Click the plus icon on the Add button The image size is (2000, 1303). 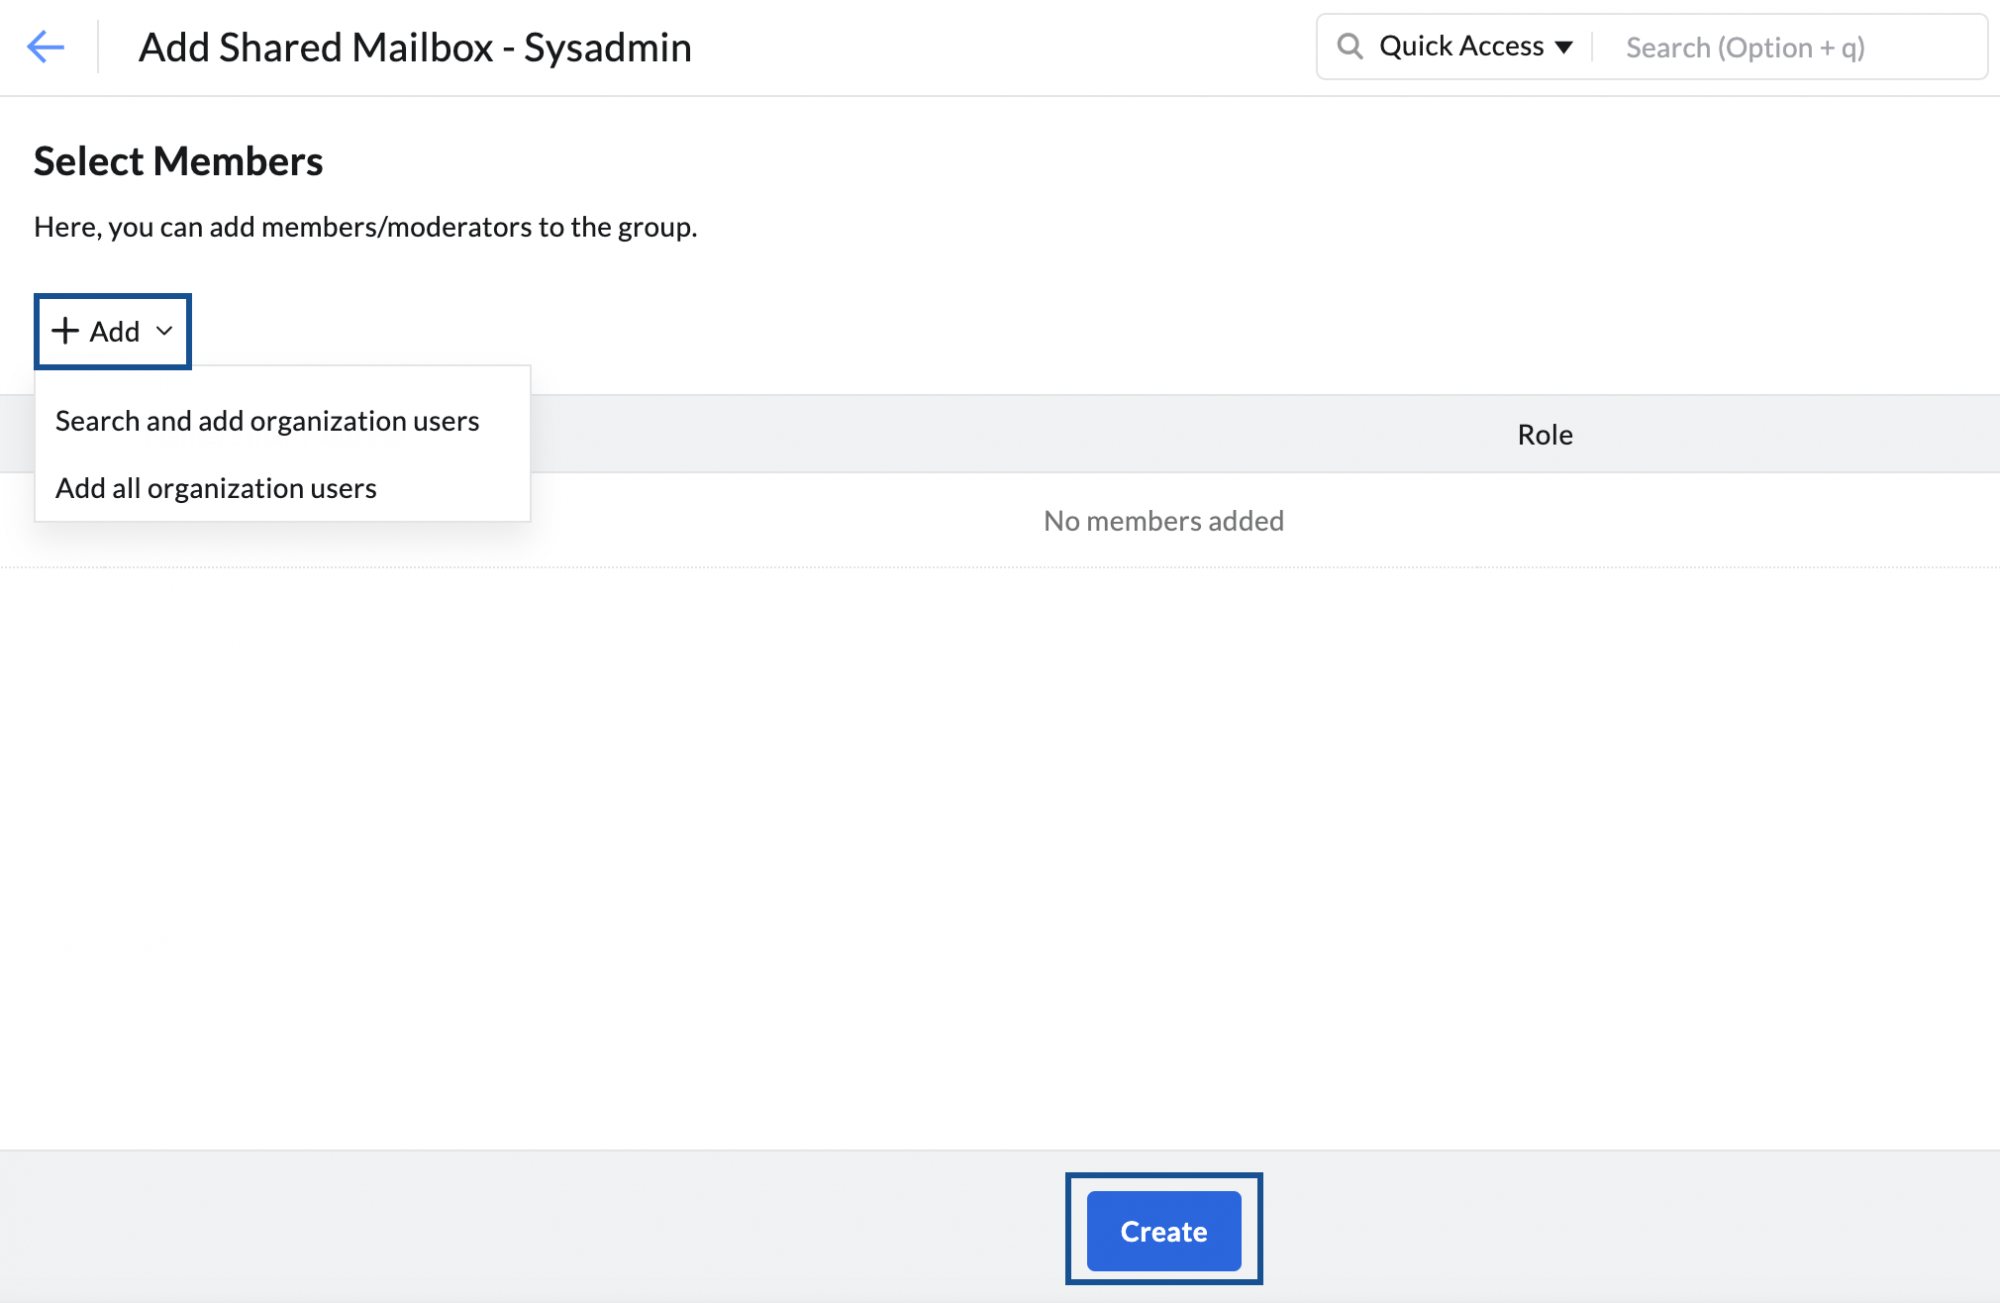coord(66,331)
